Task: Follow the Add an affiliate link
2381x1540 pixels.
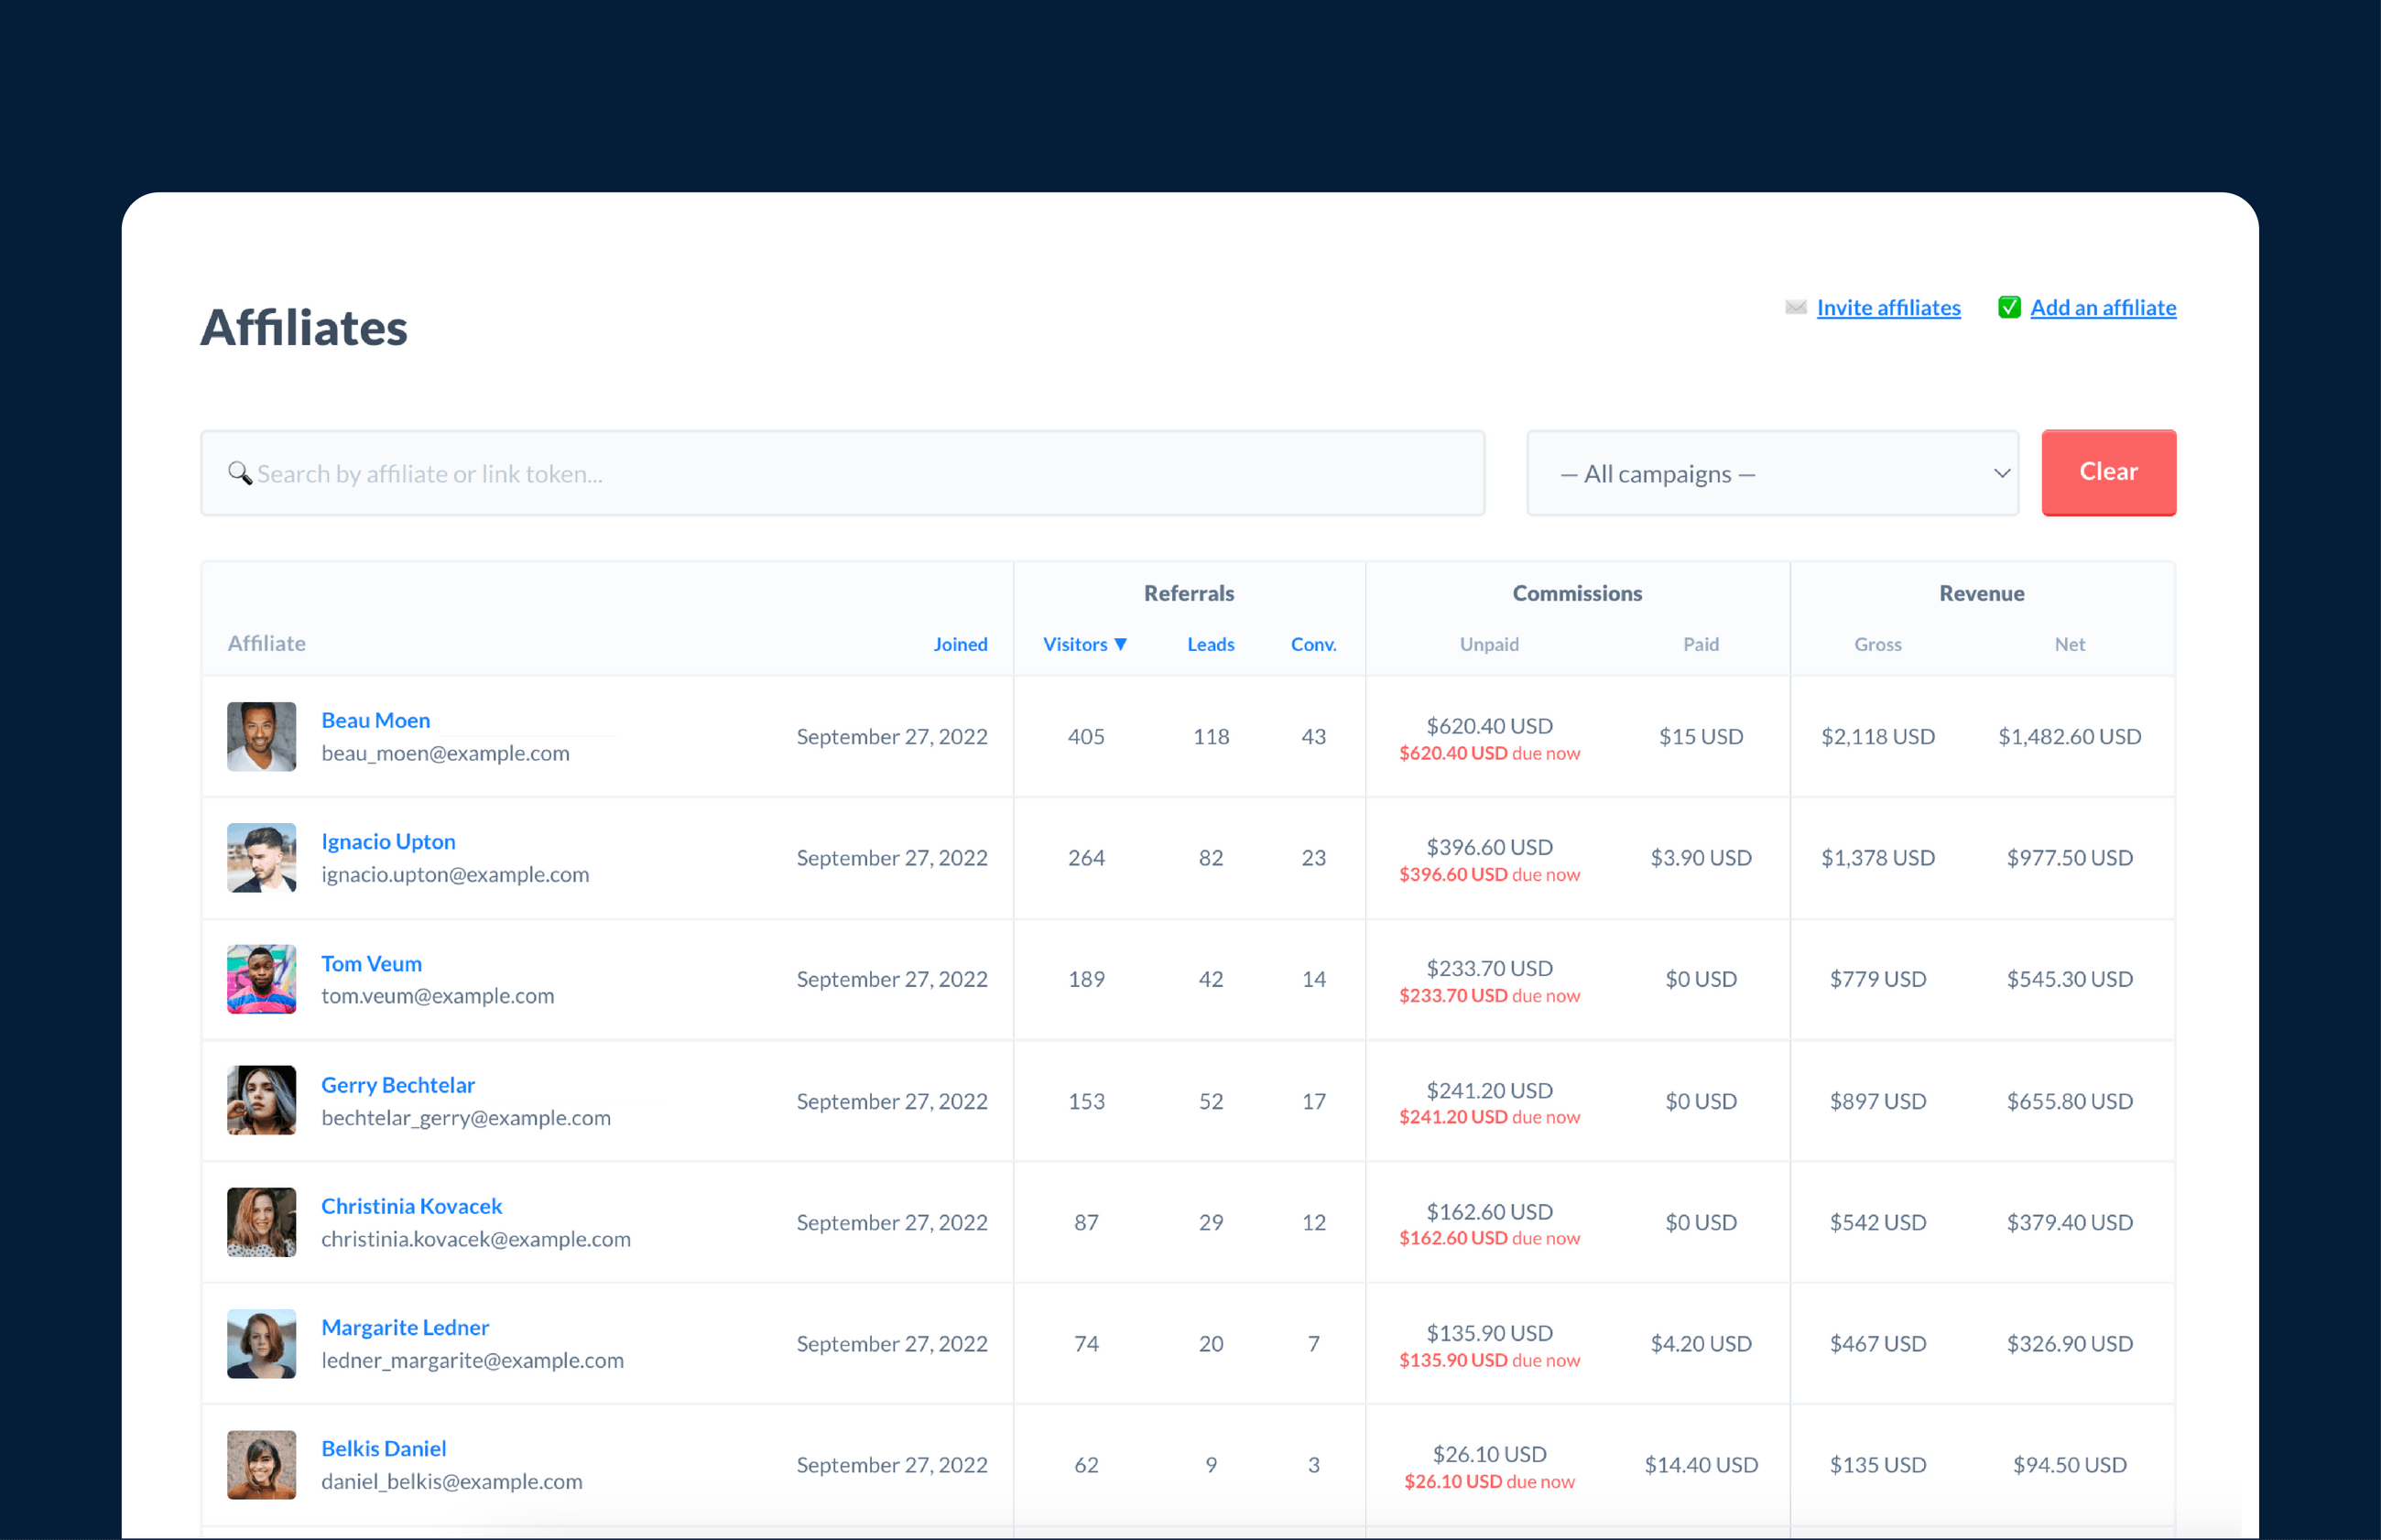Action: point(2103,308)
